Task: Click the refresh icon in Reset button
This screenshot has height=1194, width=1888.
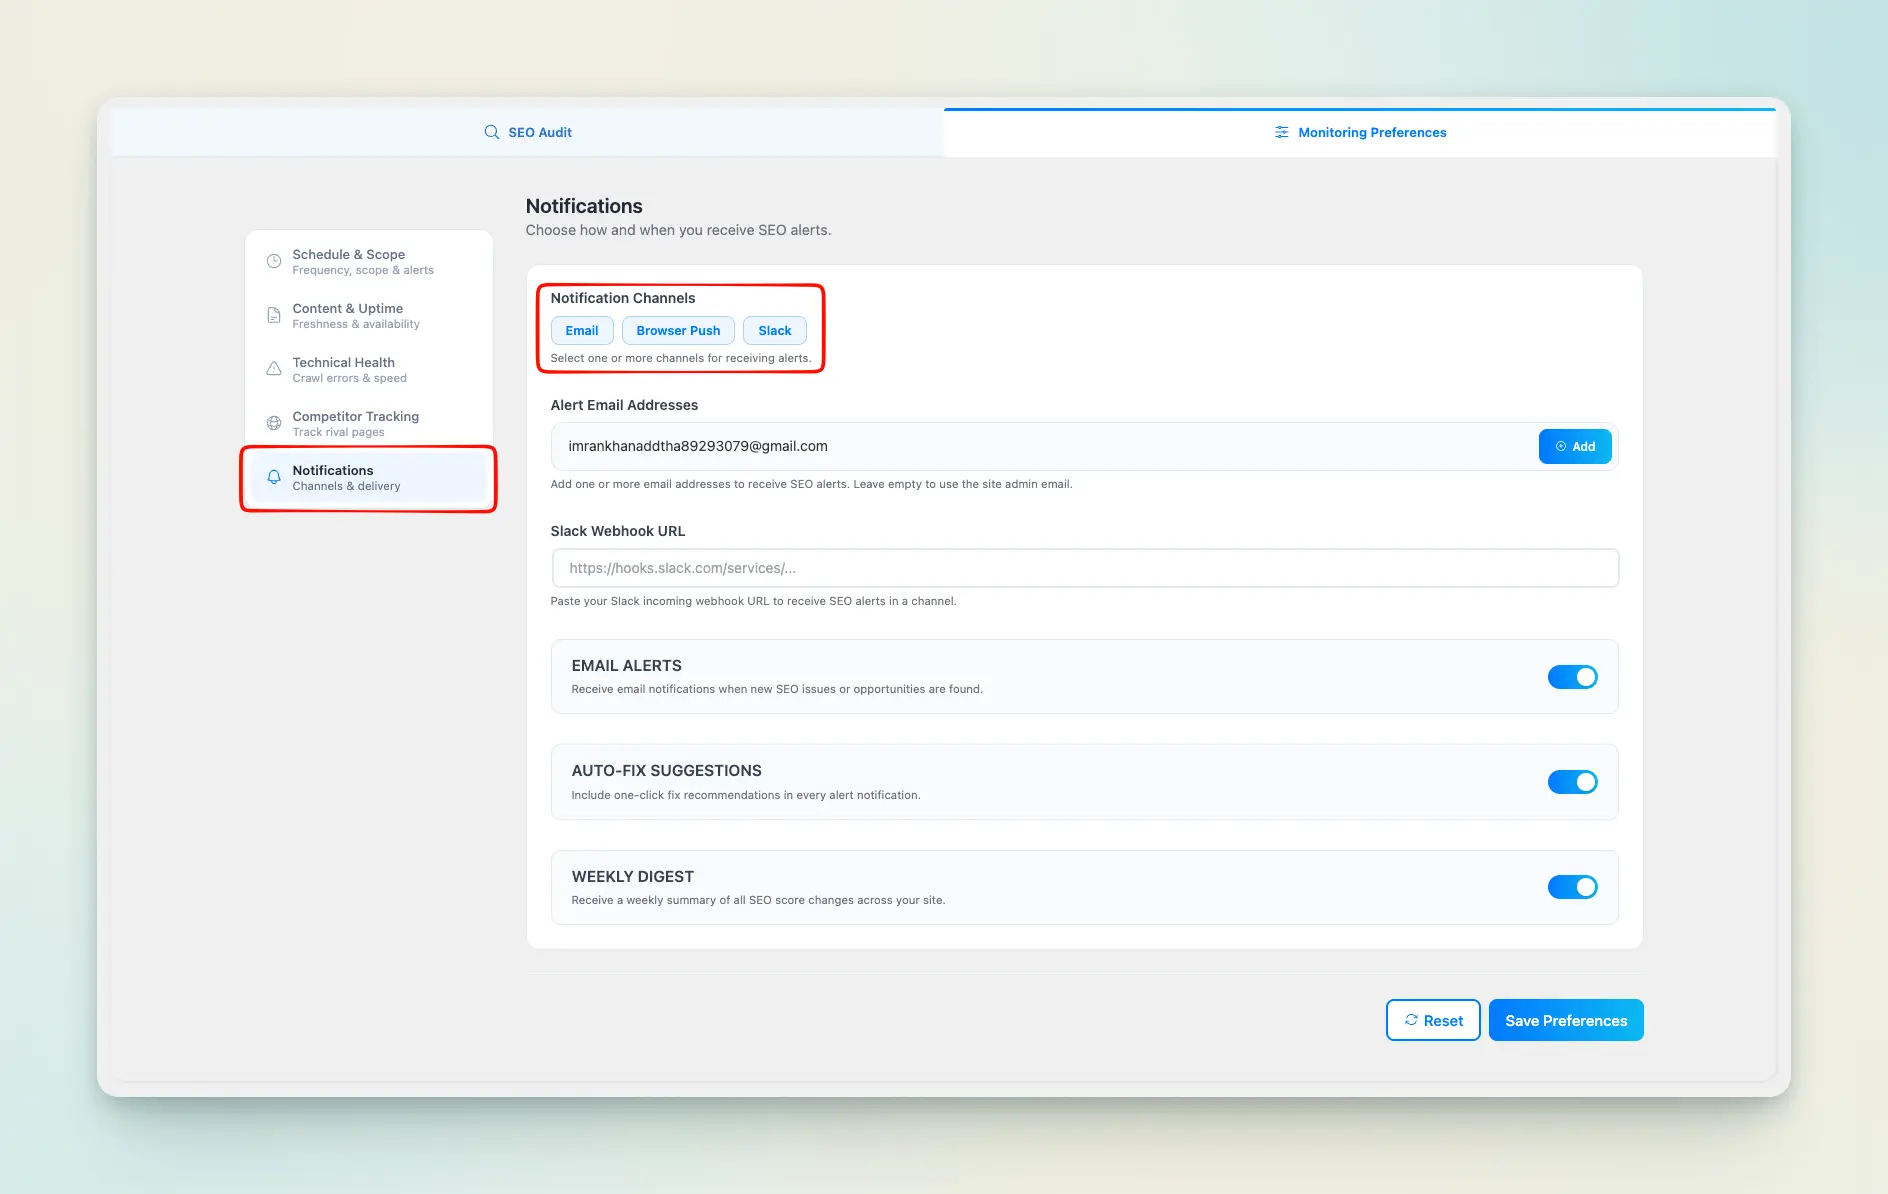Action: point(1411,1020)
